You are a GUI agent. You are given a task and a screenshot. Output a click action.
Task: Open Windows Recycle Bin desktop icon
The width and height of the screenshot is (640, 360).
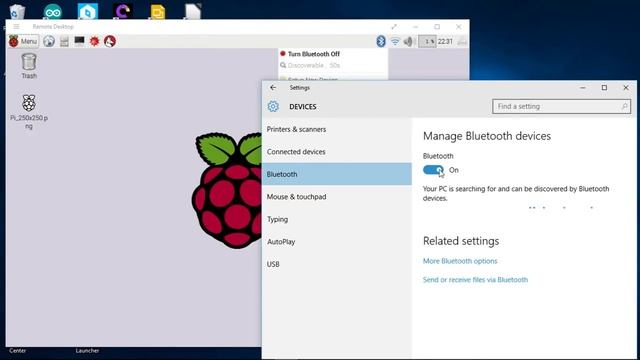click(17, 11)
